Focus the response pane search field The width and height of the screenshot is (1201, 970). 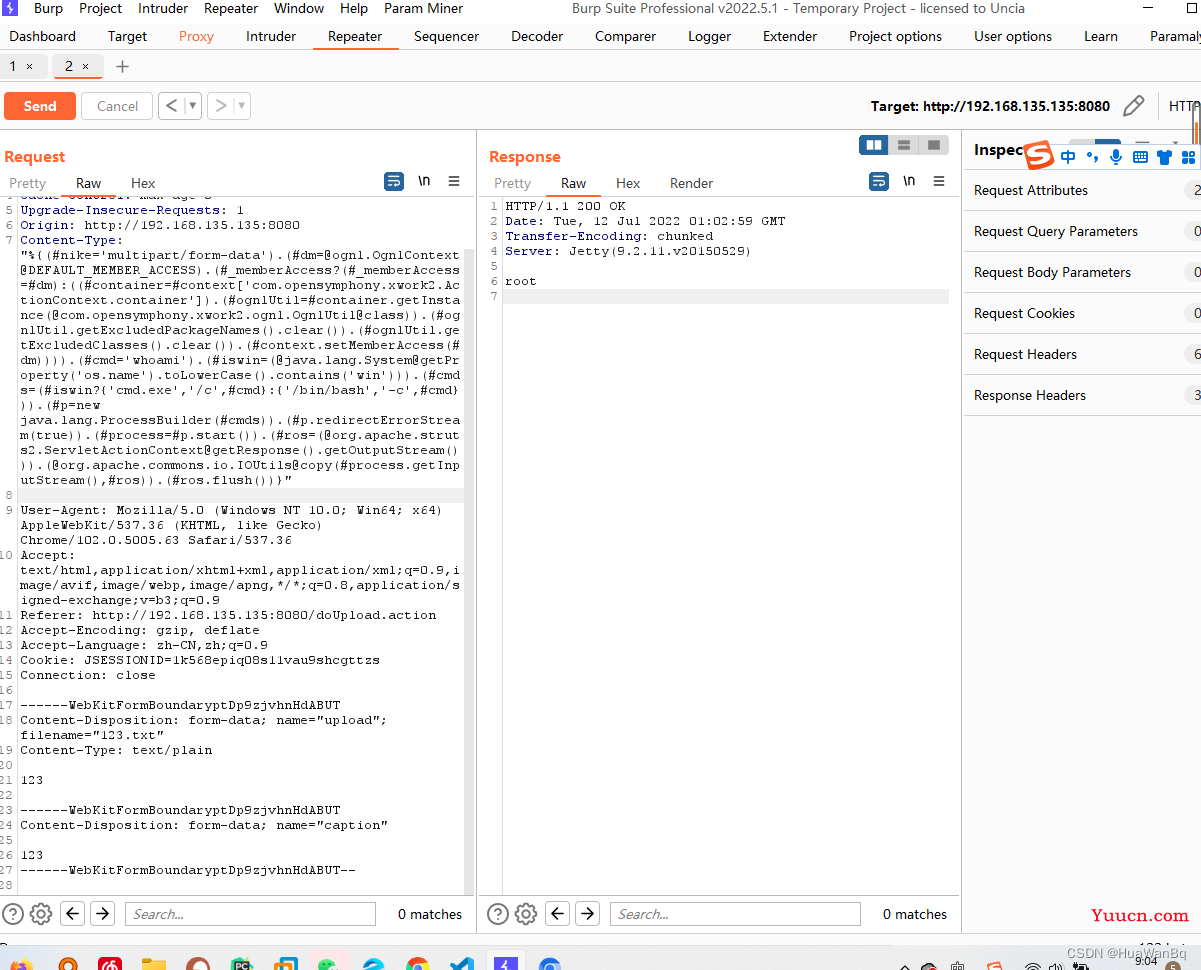(735, 913)
